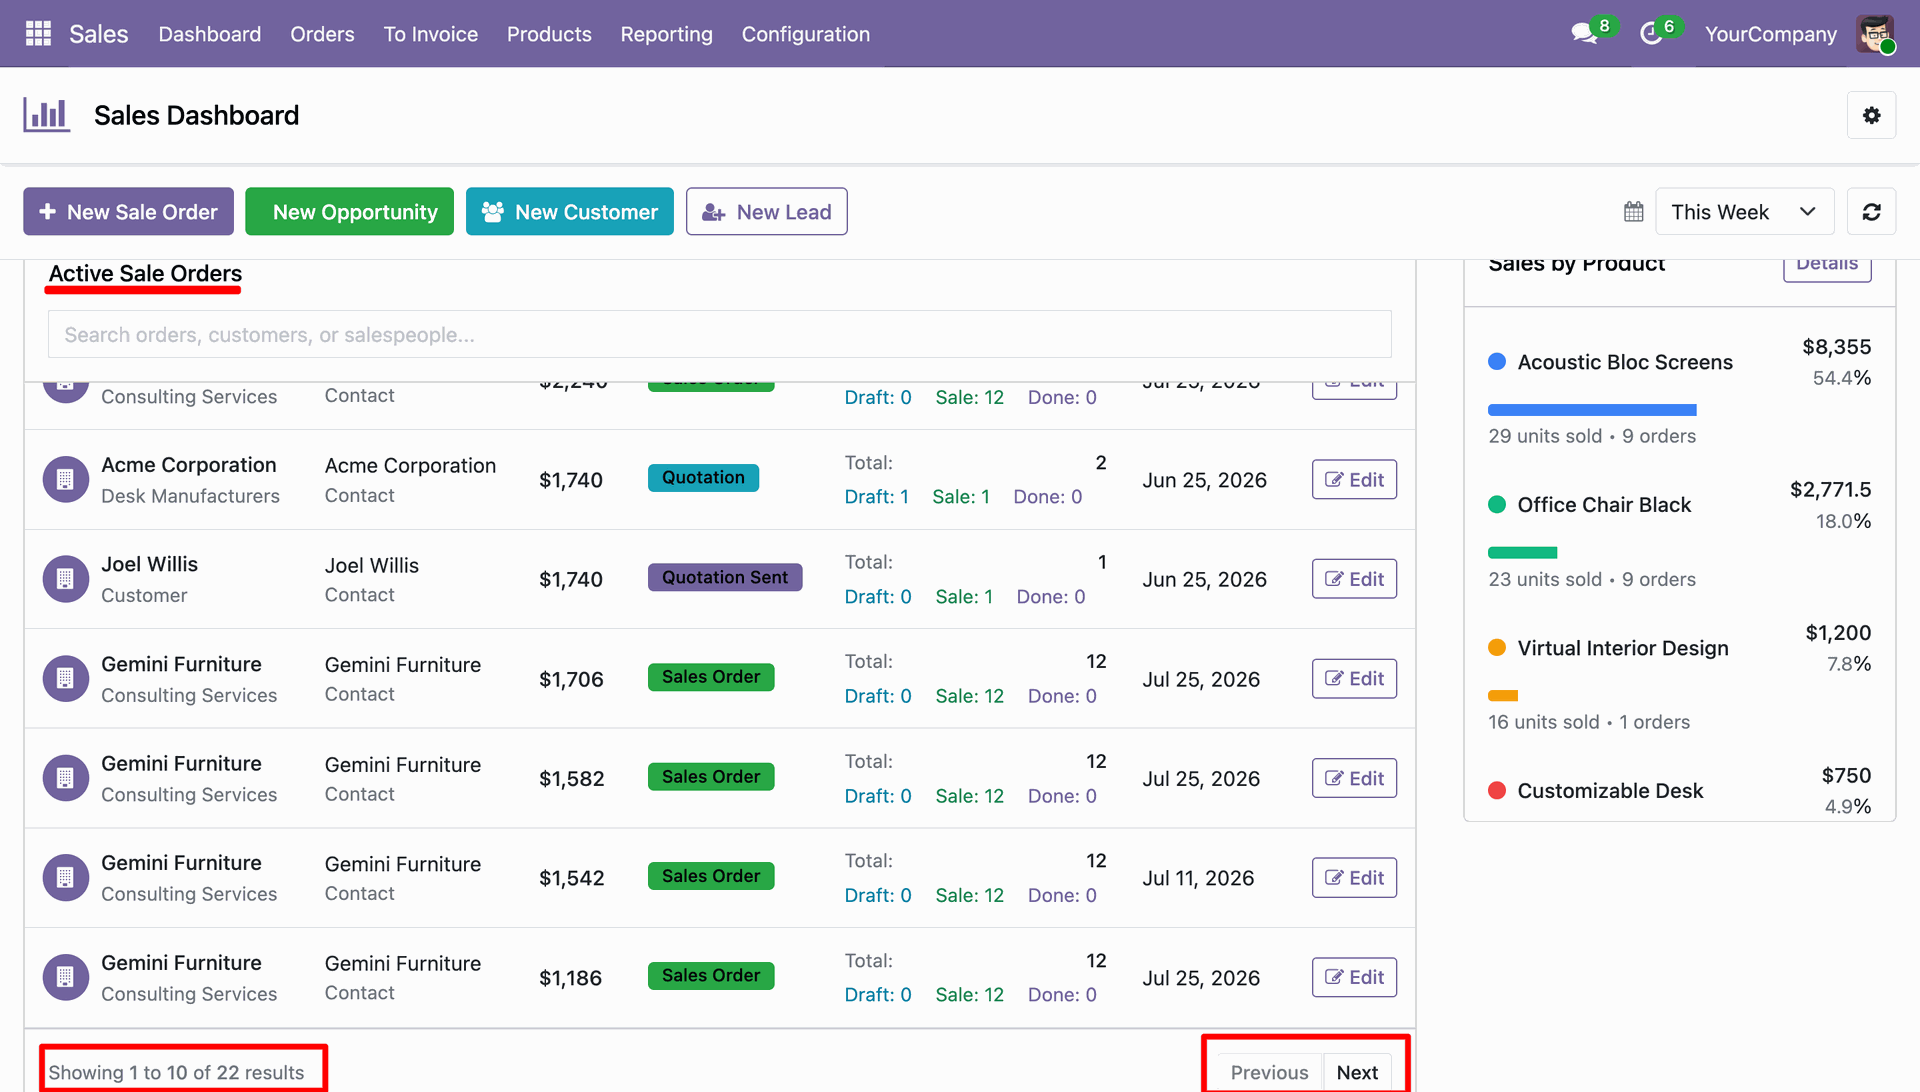Viewport: 1920px width, 1092px height.
Task: Click the calendar icon beside This Week
Action: coord(1634,212)
